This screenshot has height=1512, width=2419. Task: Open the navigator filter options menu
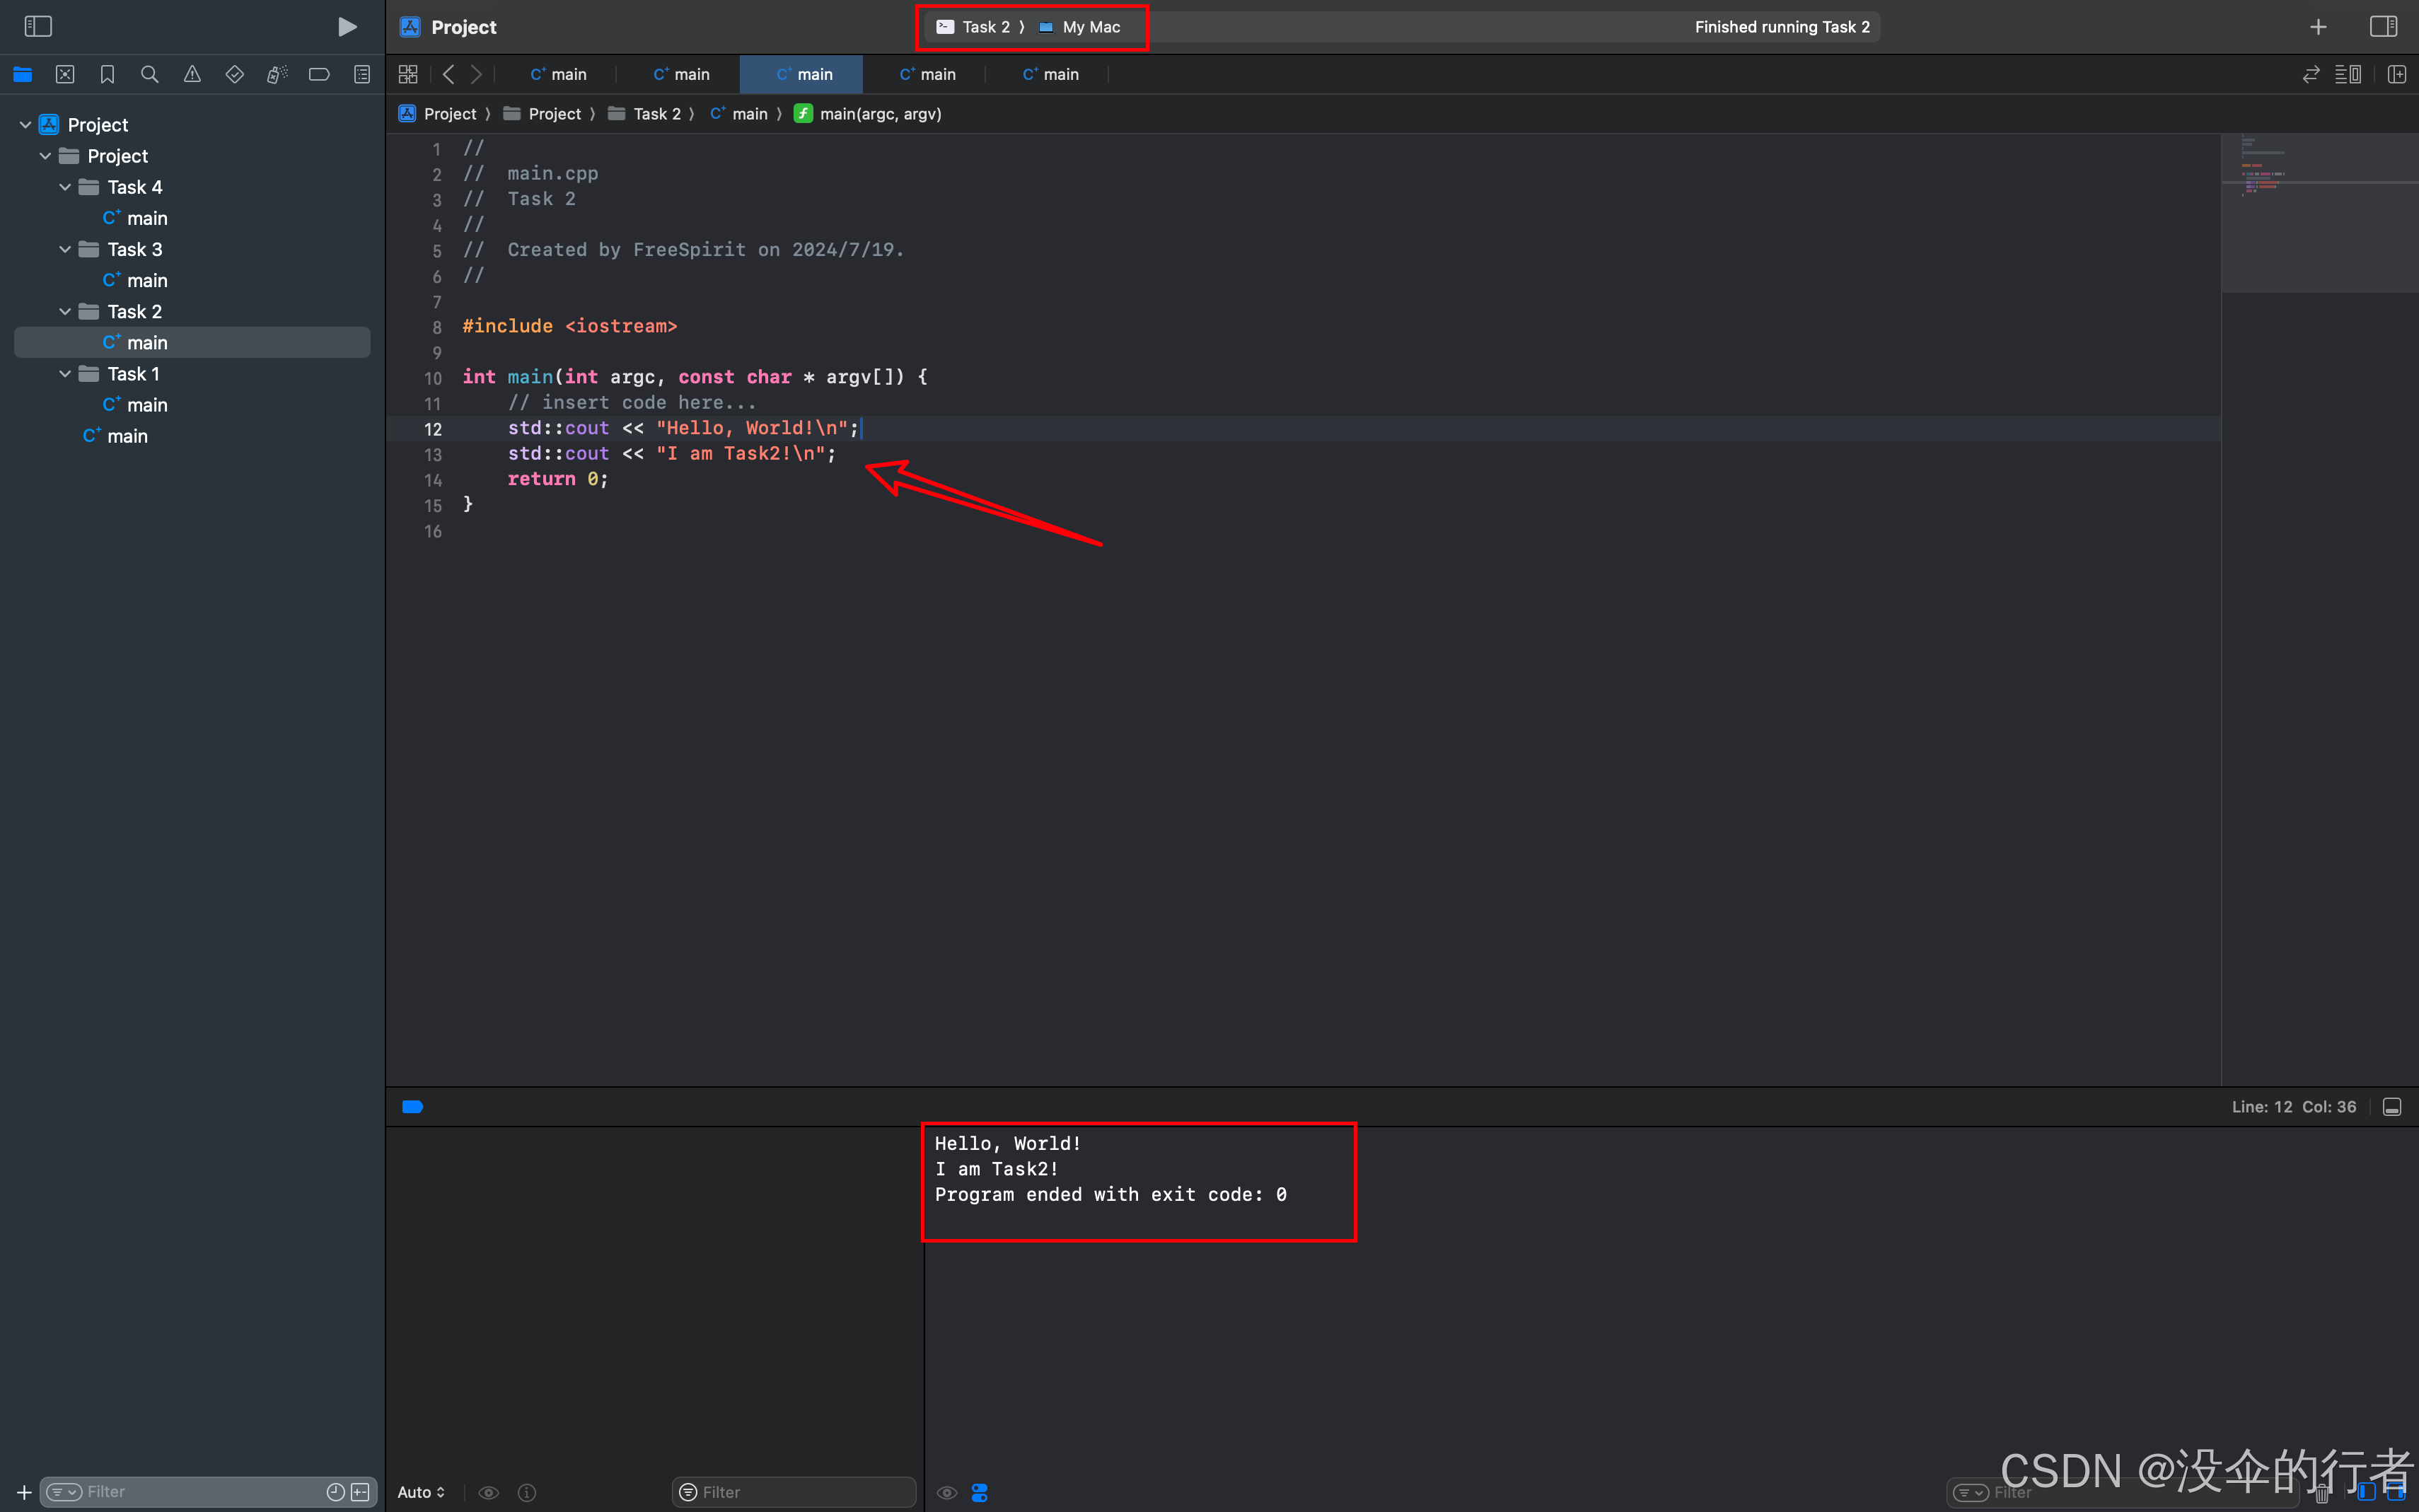click(64, 1492)
